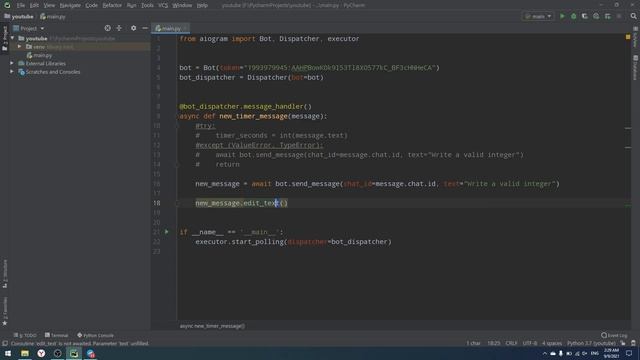
Task: Click the fold marker on line 9
Action: pyautogui.click(x=178, y=116)
